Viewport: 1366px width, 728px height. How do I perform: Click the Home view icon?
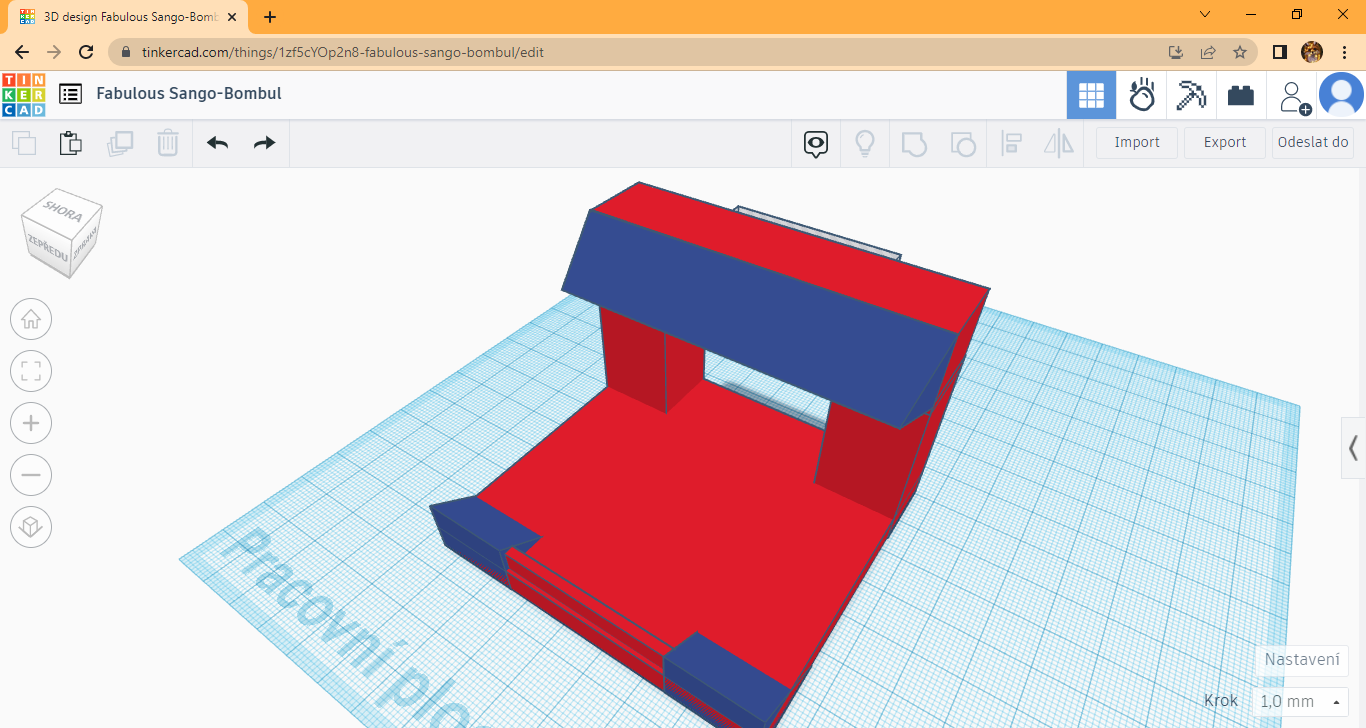[x=31, y=319]
